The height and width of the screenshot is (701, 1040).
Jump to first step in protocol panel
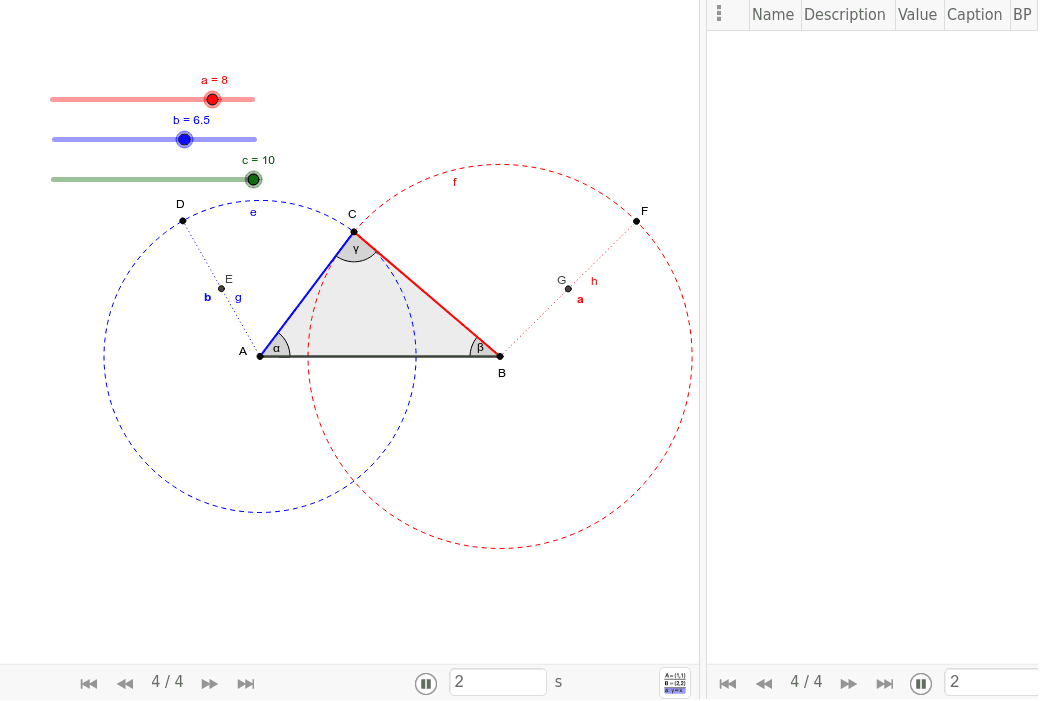coord(728,684)
